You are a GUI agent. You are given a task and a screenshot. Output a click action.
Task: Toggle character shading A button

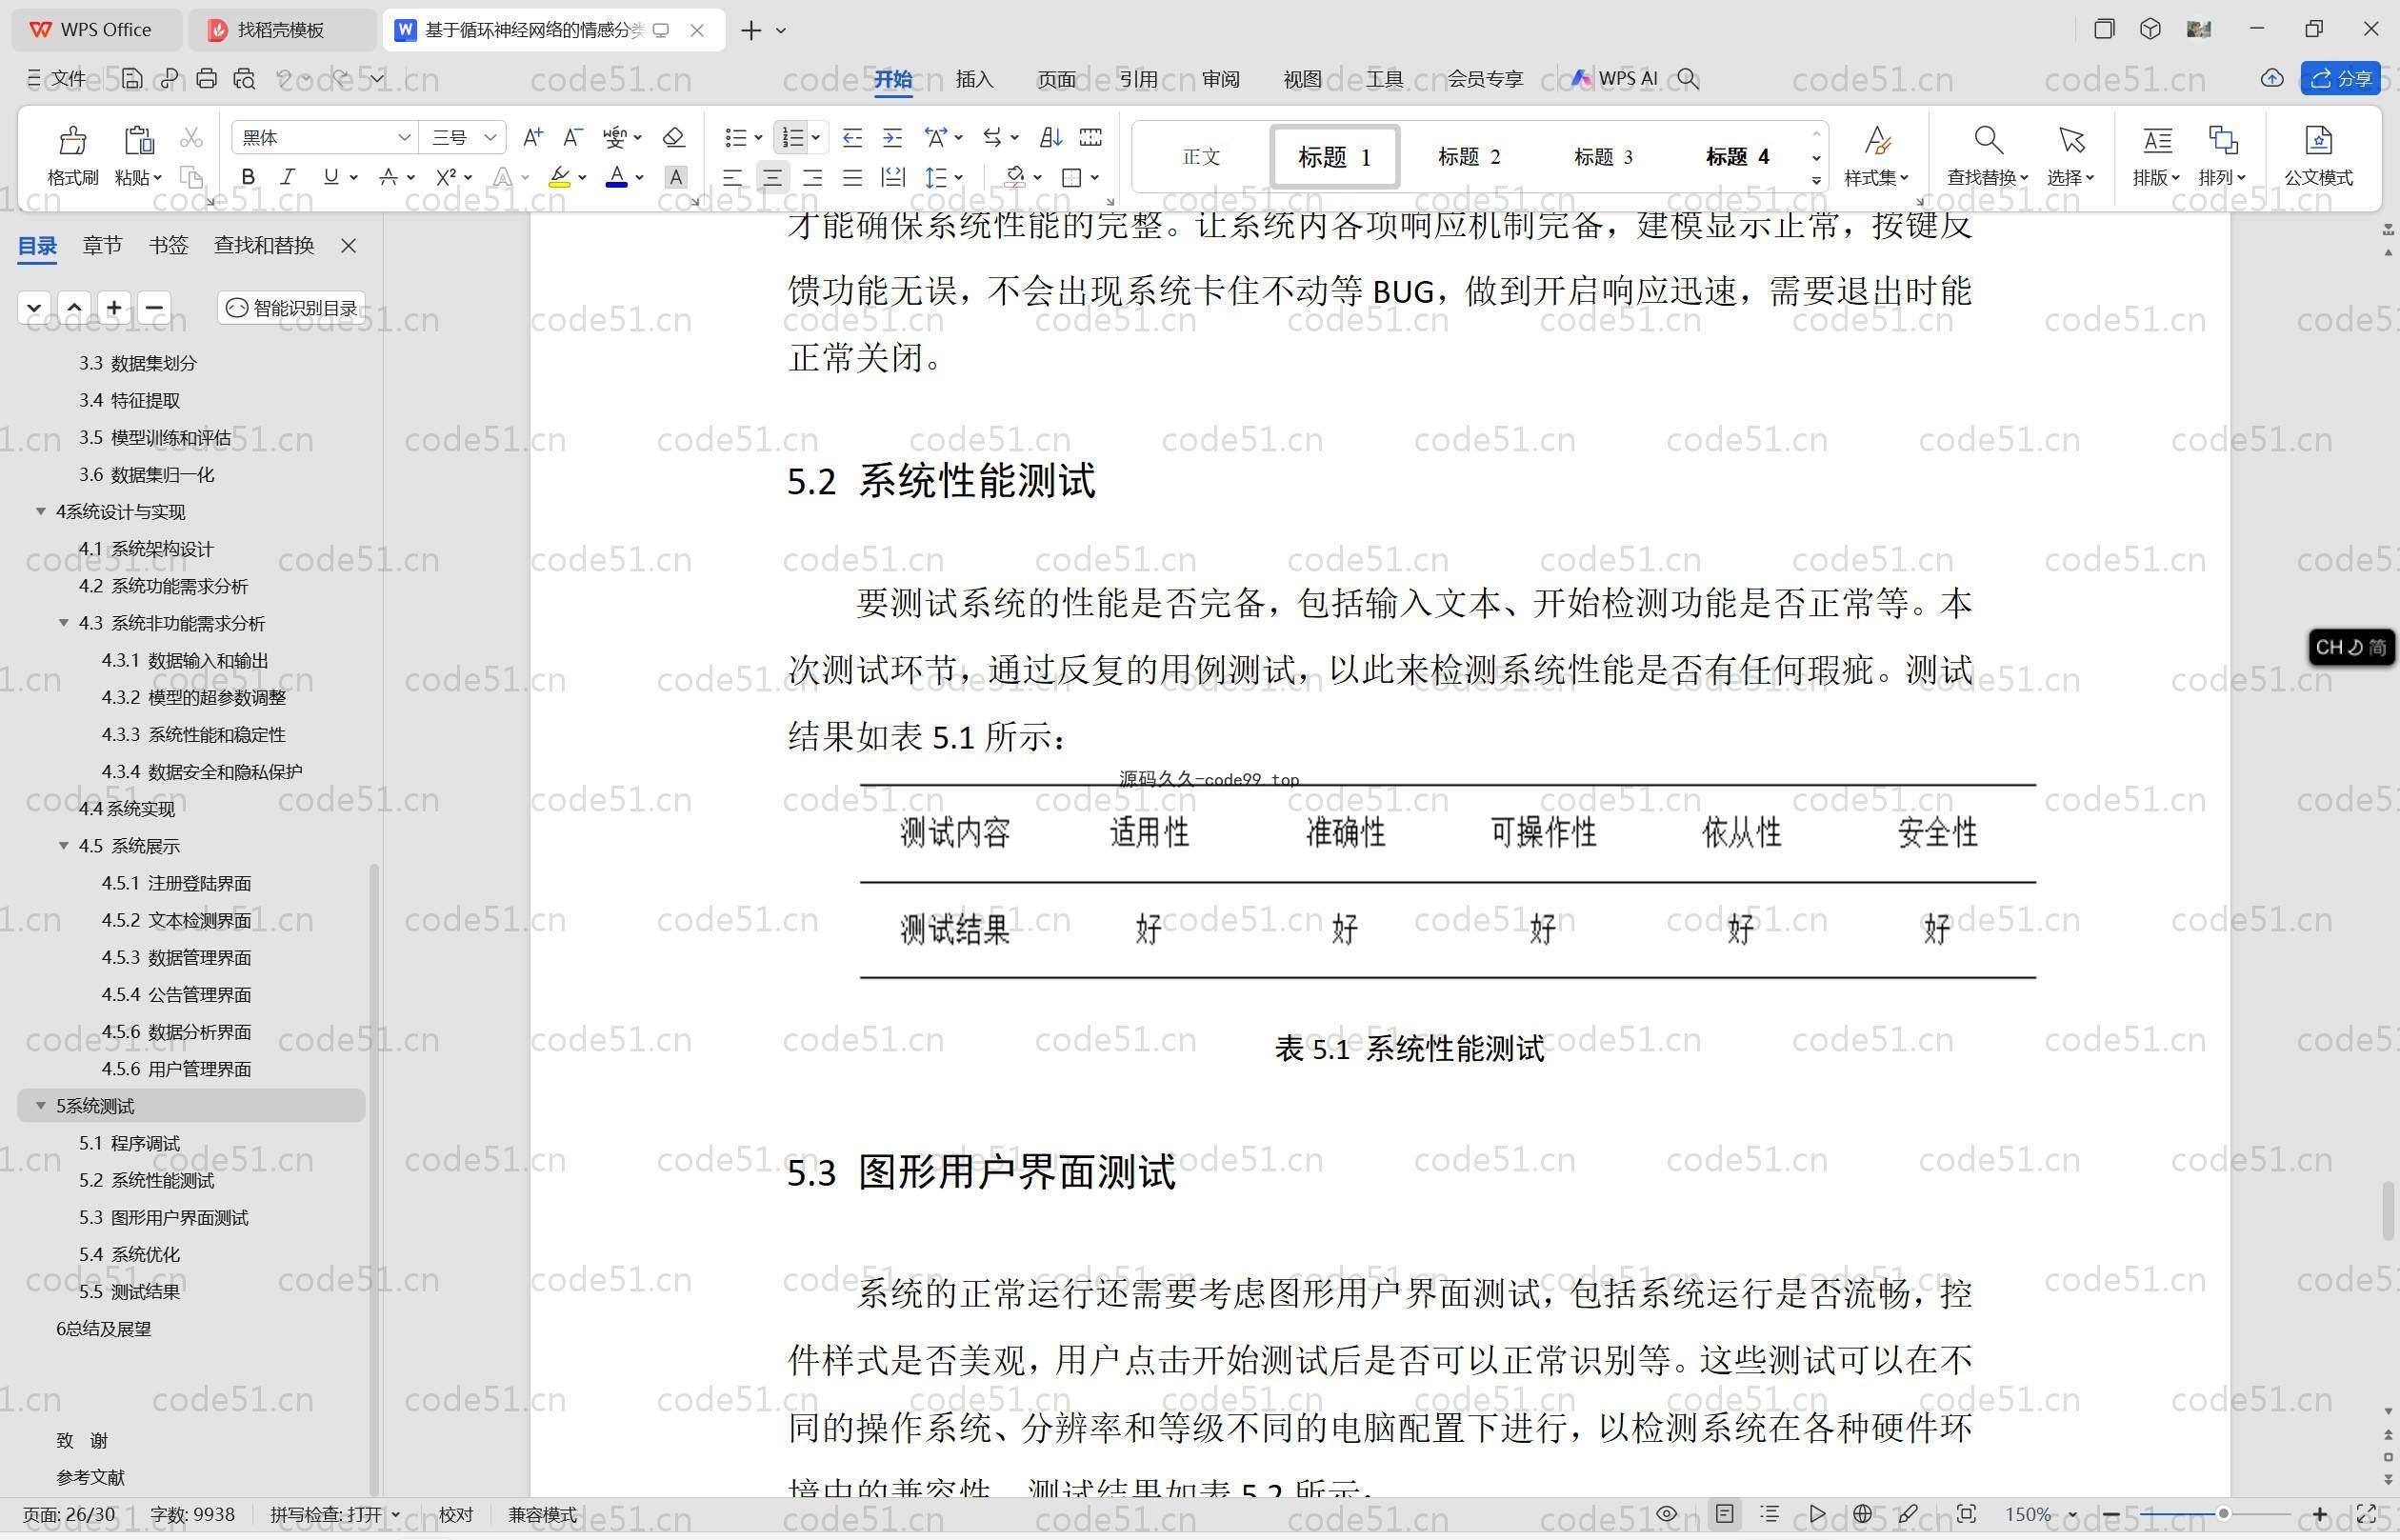click(676, 177)
